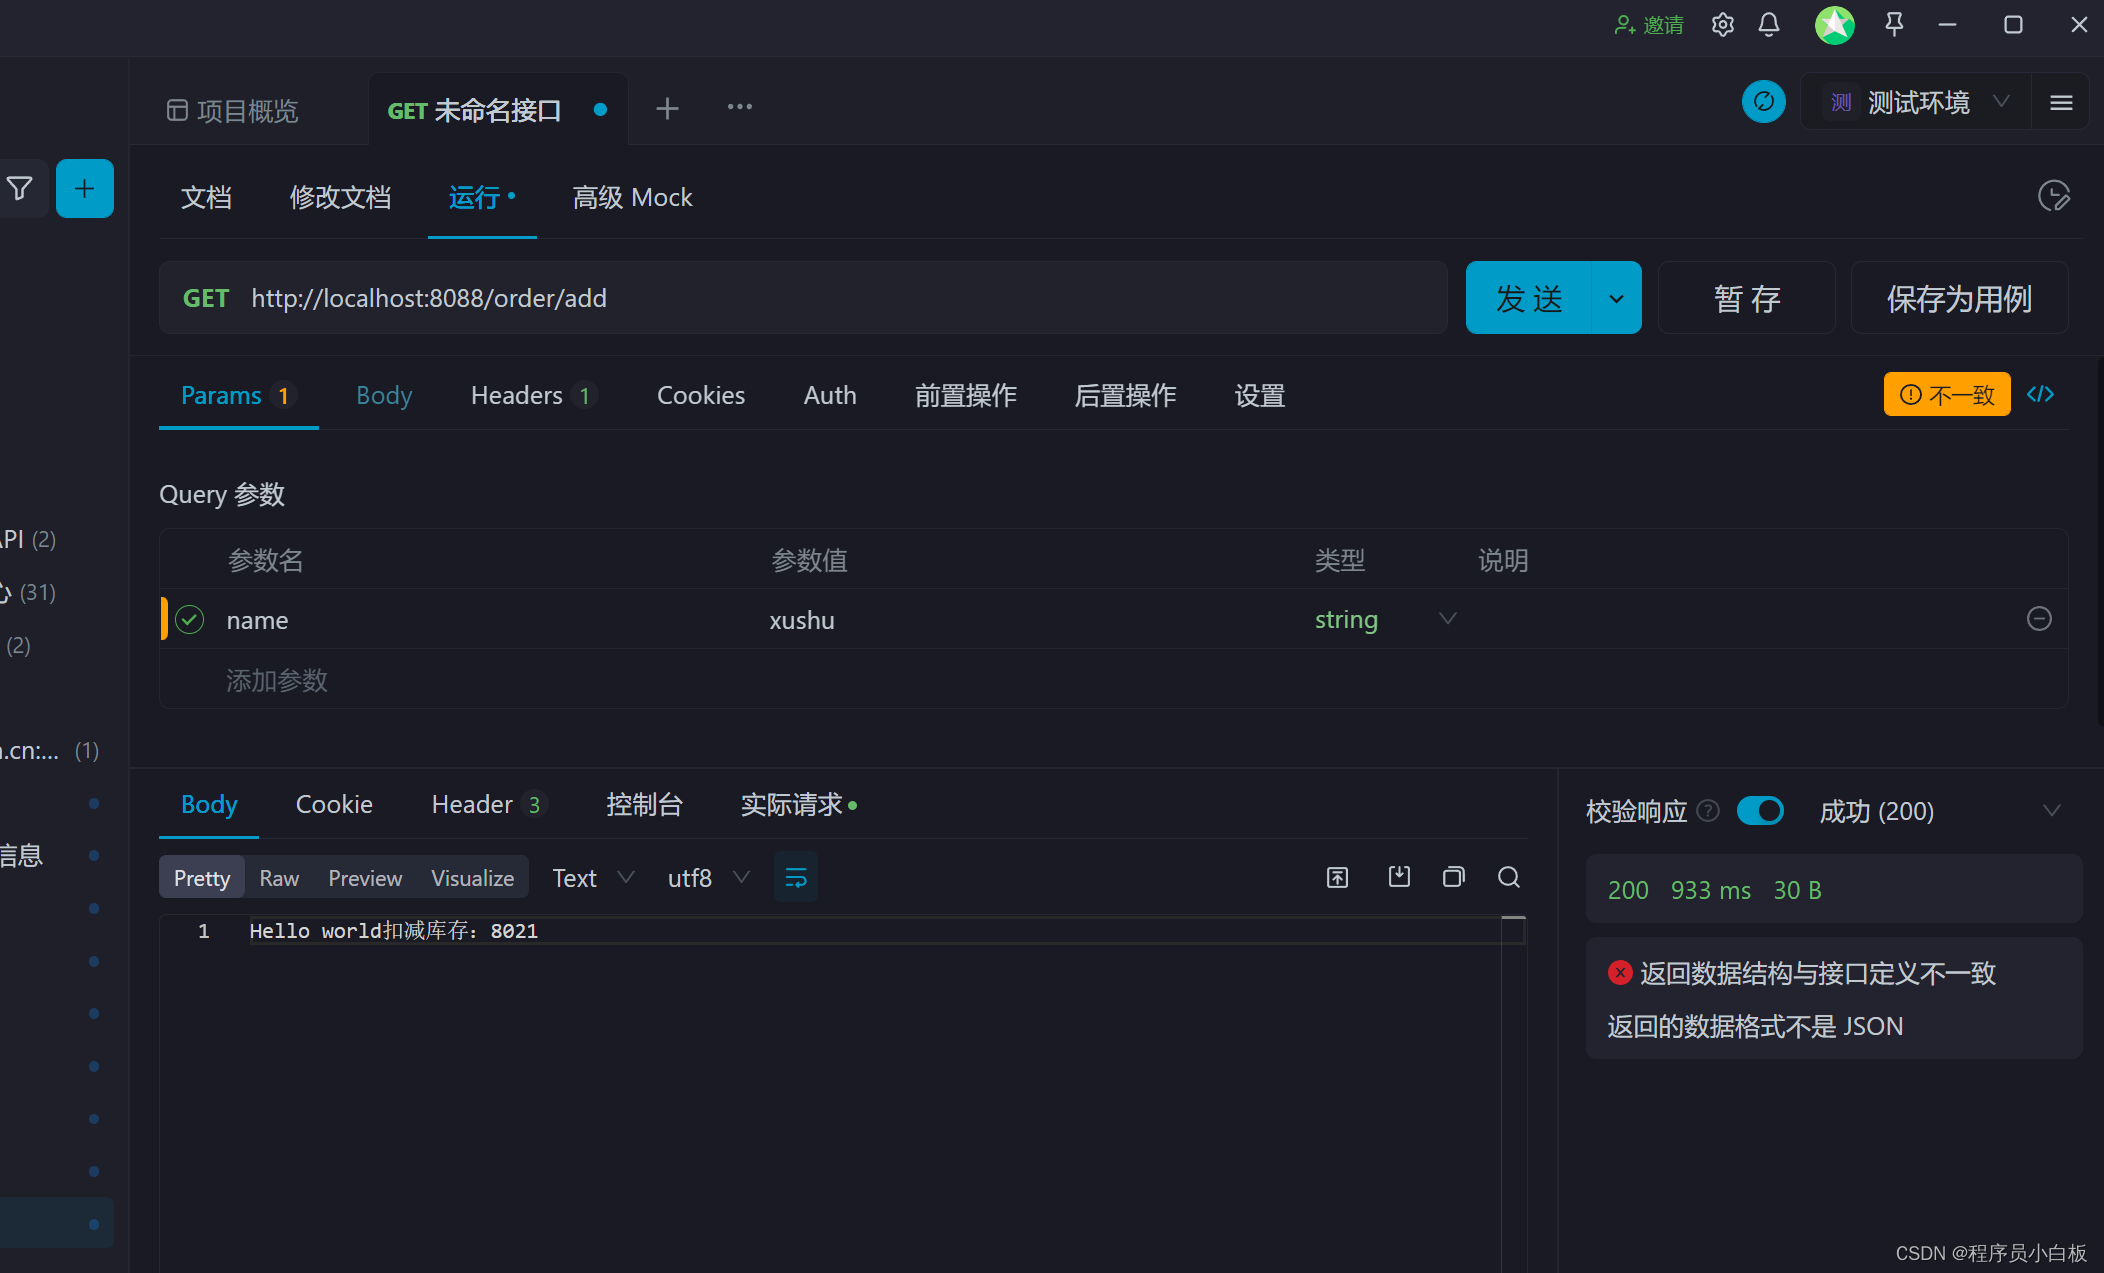Open the utf8 encoding dropdown
Image resolution: width=2104 pixels, height=1273 pixels.
[708, 878]
